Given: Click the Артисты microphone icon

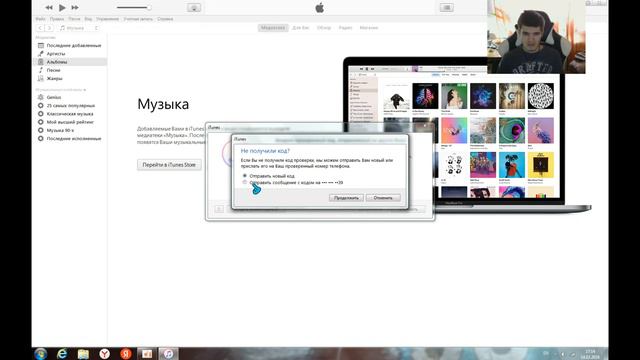Looking at the screenshot, I should point(40,53).
